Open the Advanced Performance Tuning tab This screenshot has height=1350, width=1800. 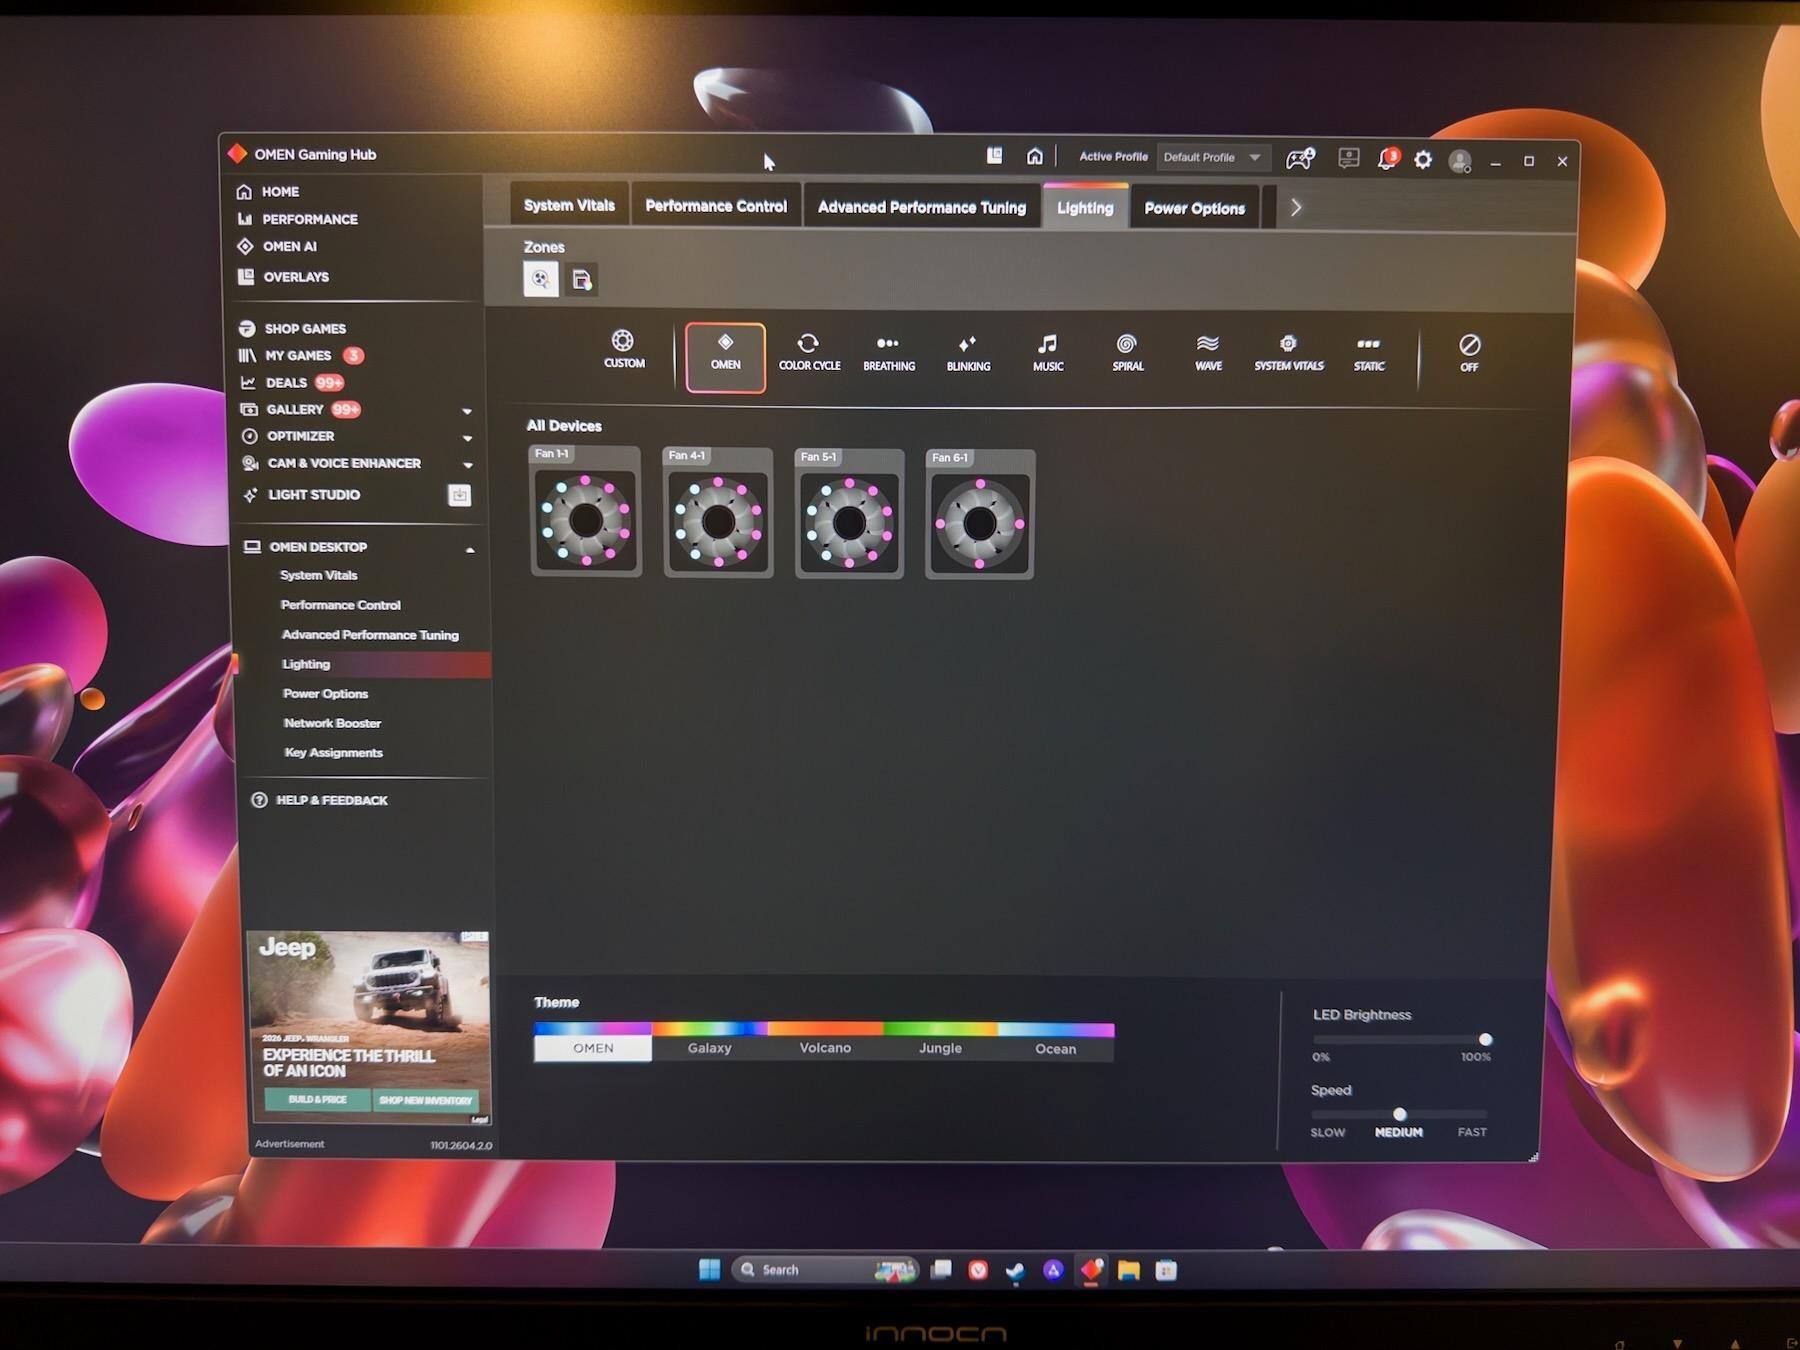click(922, 207)
